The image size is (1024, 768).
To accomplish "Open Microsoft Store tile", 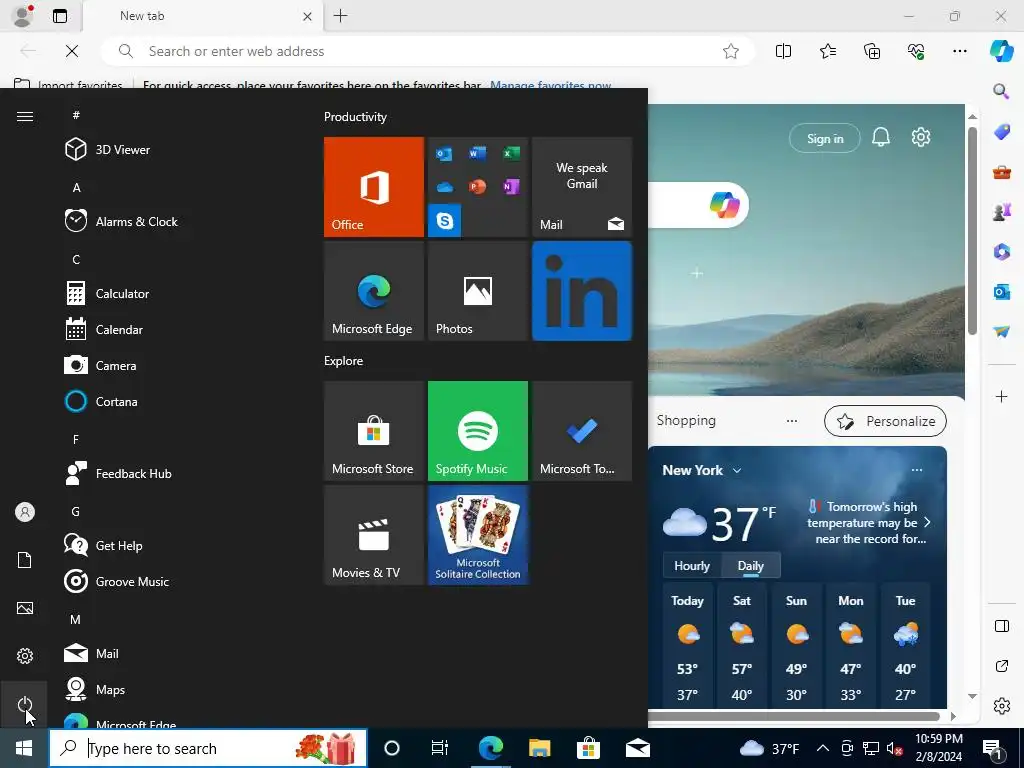I will point(374,431).
